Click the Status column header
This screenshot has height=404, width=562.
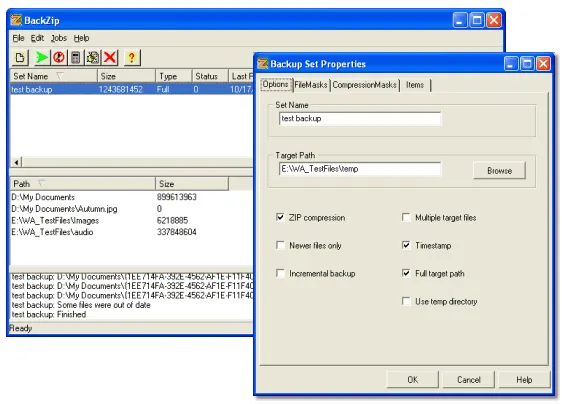pyautogui.click(x=210, y=76)
